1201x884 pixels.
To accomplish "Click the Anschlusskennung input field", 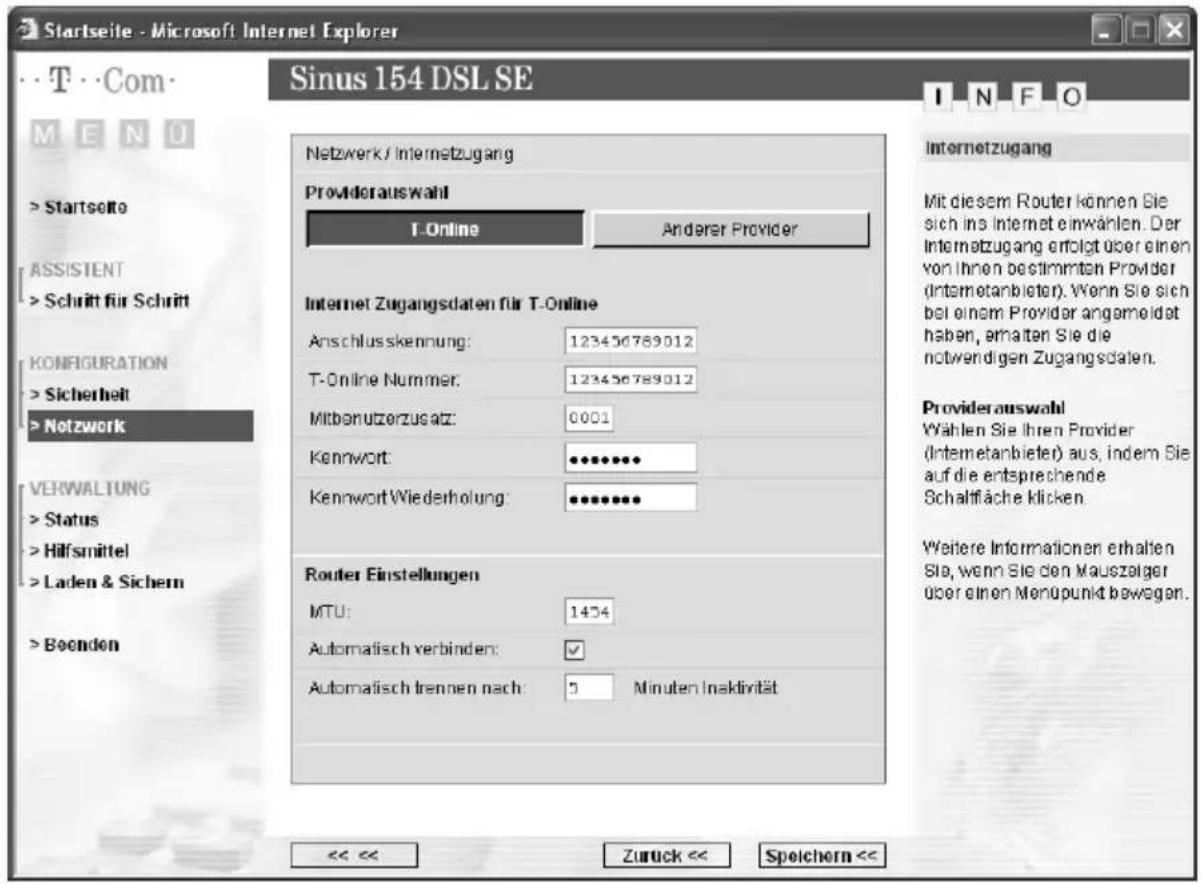I will coord(630,340).
